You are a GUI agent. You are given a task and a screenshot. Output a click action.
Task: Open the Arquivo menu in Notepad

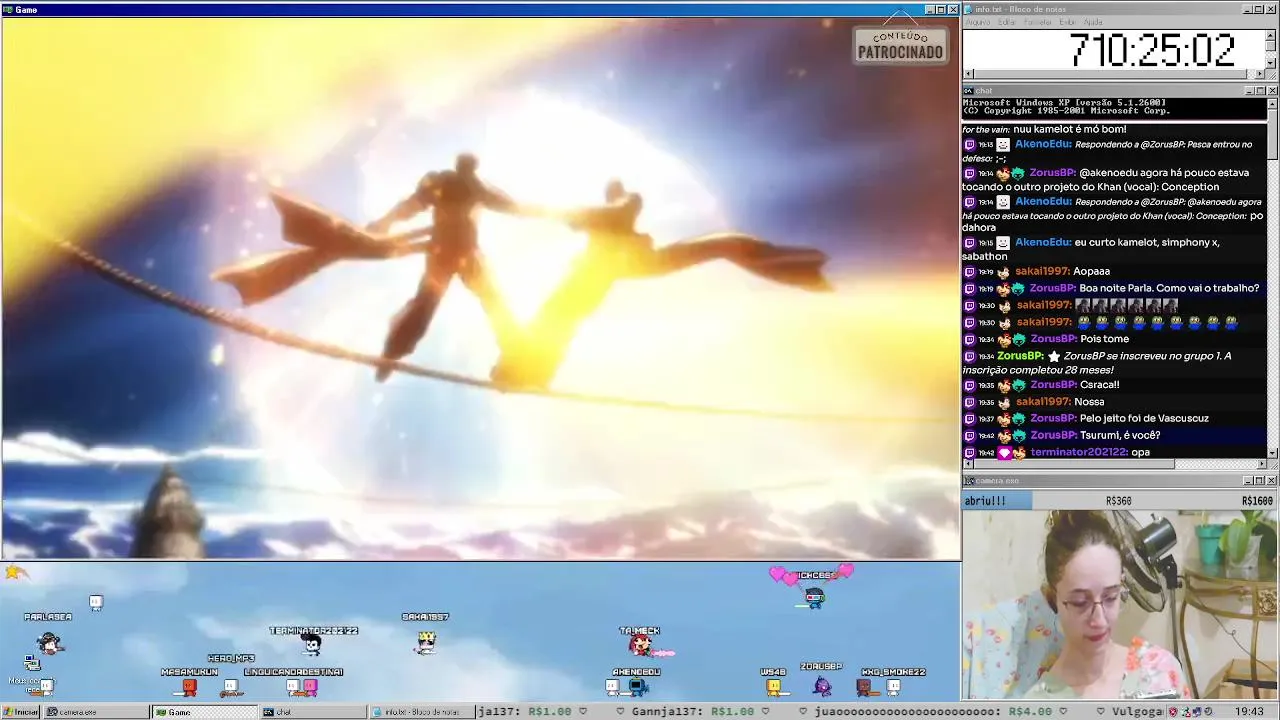point(977,22)
